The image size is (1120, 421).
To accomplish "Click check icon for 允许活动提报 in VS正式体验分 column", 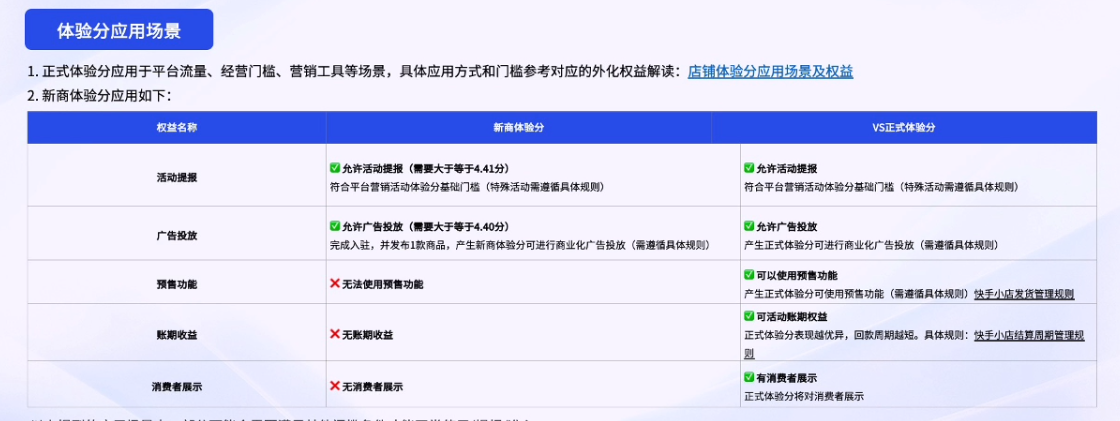I will [x=749, y=168].
